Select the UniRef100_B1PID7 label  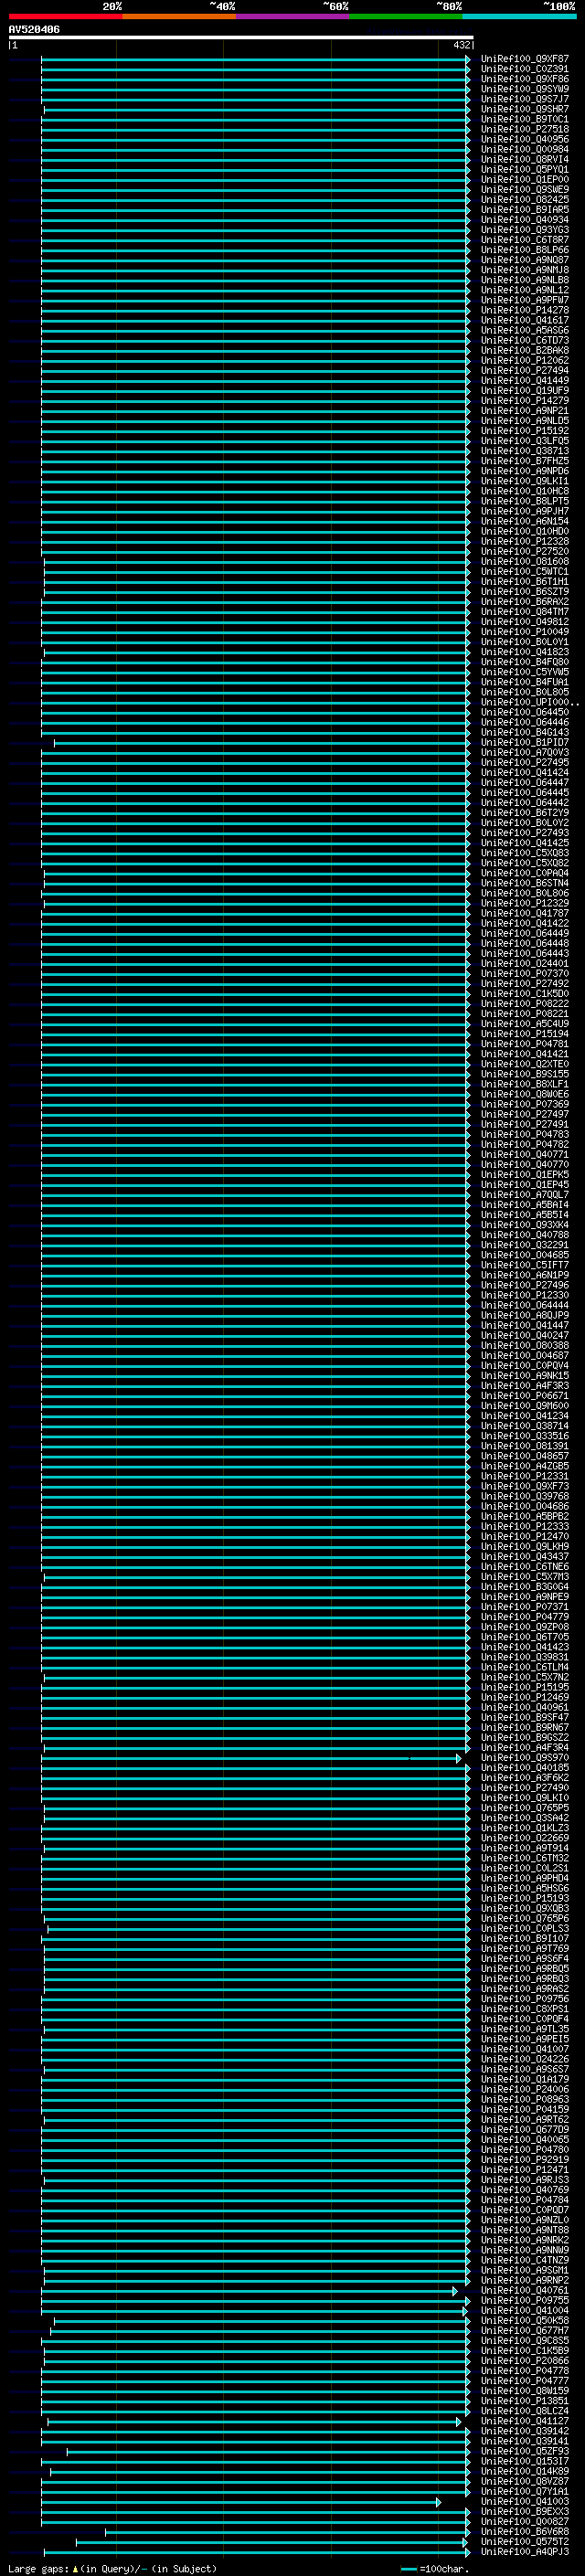pos(525,742)
